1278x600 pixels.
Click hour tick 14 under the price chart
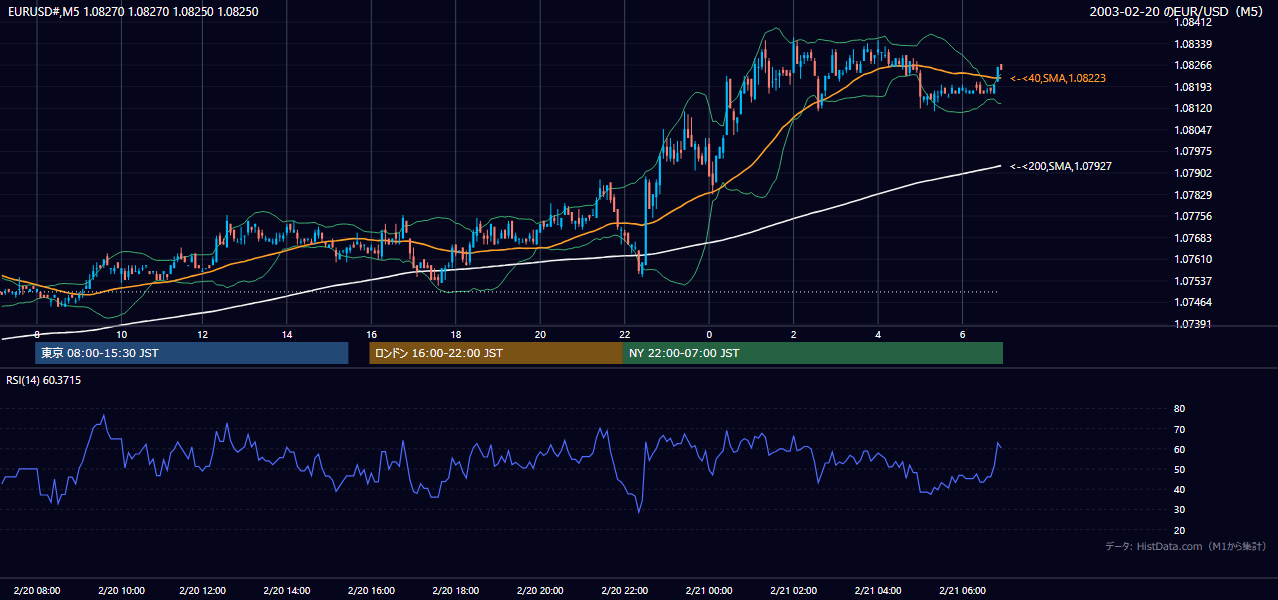click(x=287, y=334)
